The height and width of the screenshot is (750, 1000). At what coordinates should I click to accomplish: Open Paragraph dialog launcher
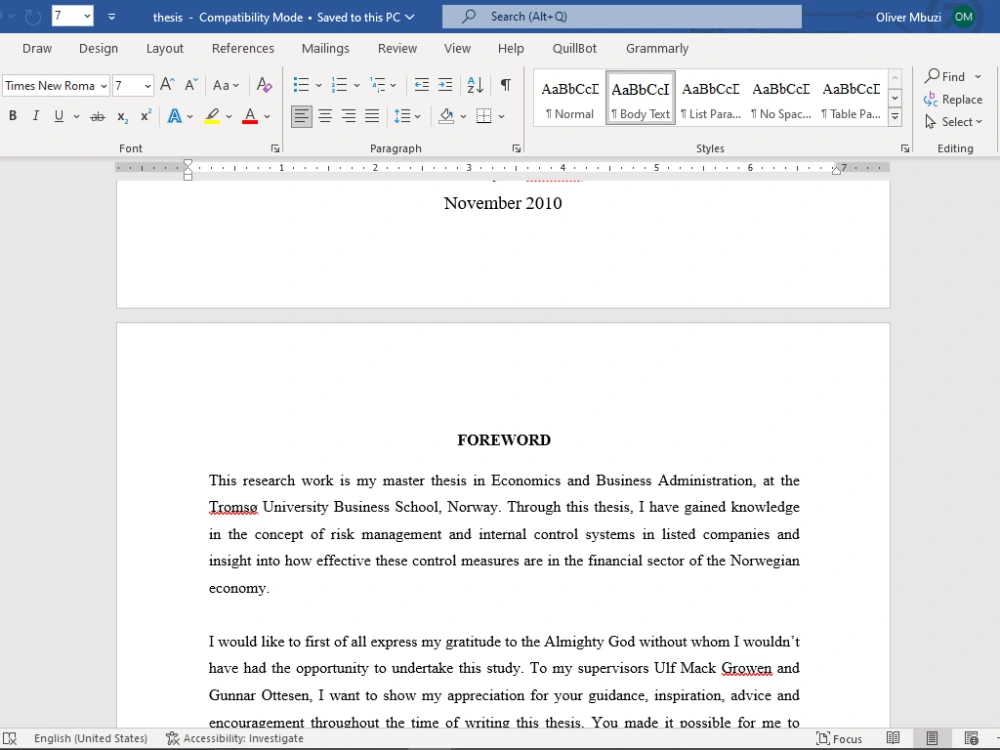click(x=517, y=149)
